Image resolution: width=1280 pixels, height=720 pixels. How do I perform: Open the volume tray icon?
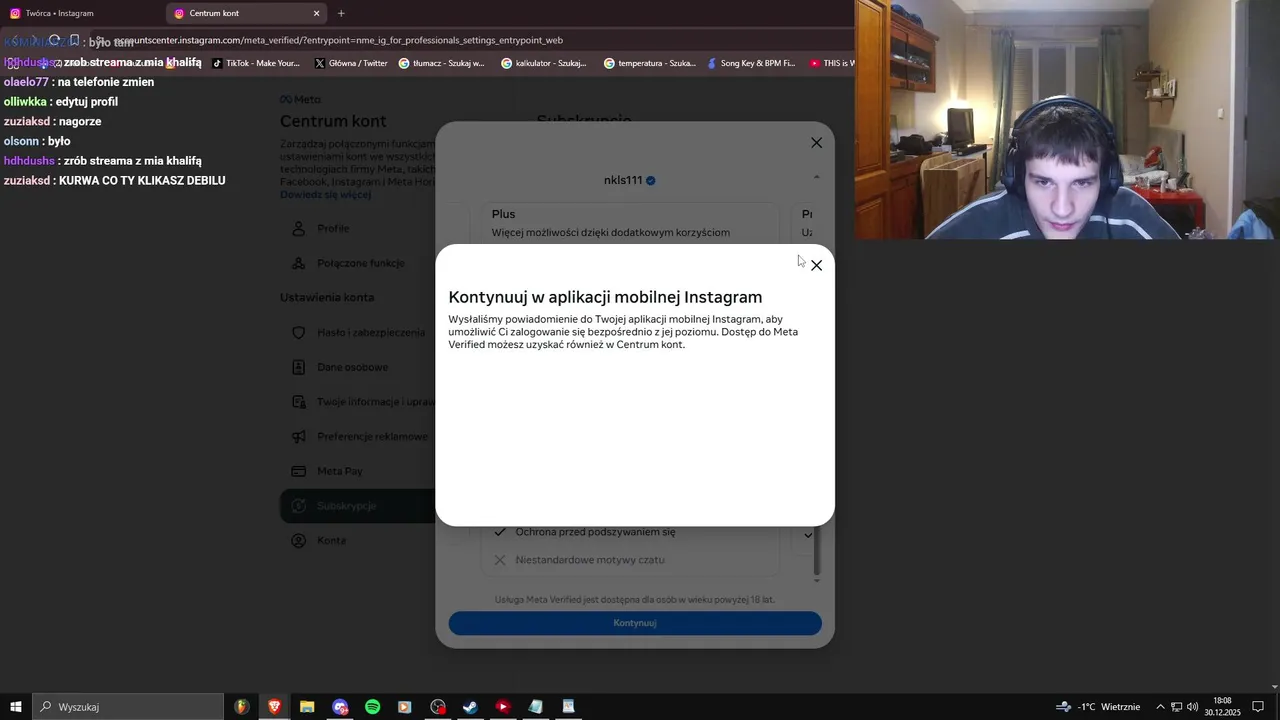[1192, 707]
